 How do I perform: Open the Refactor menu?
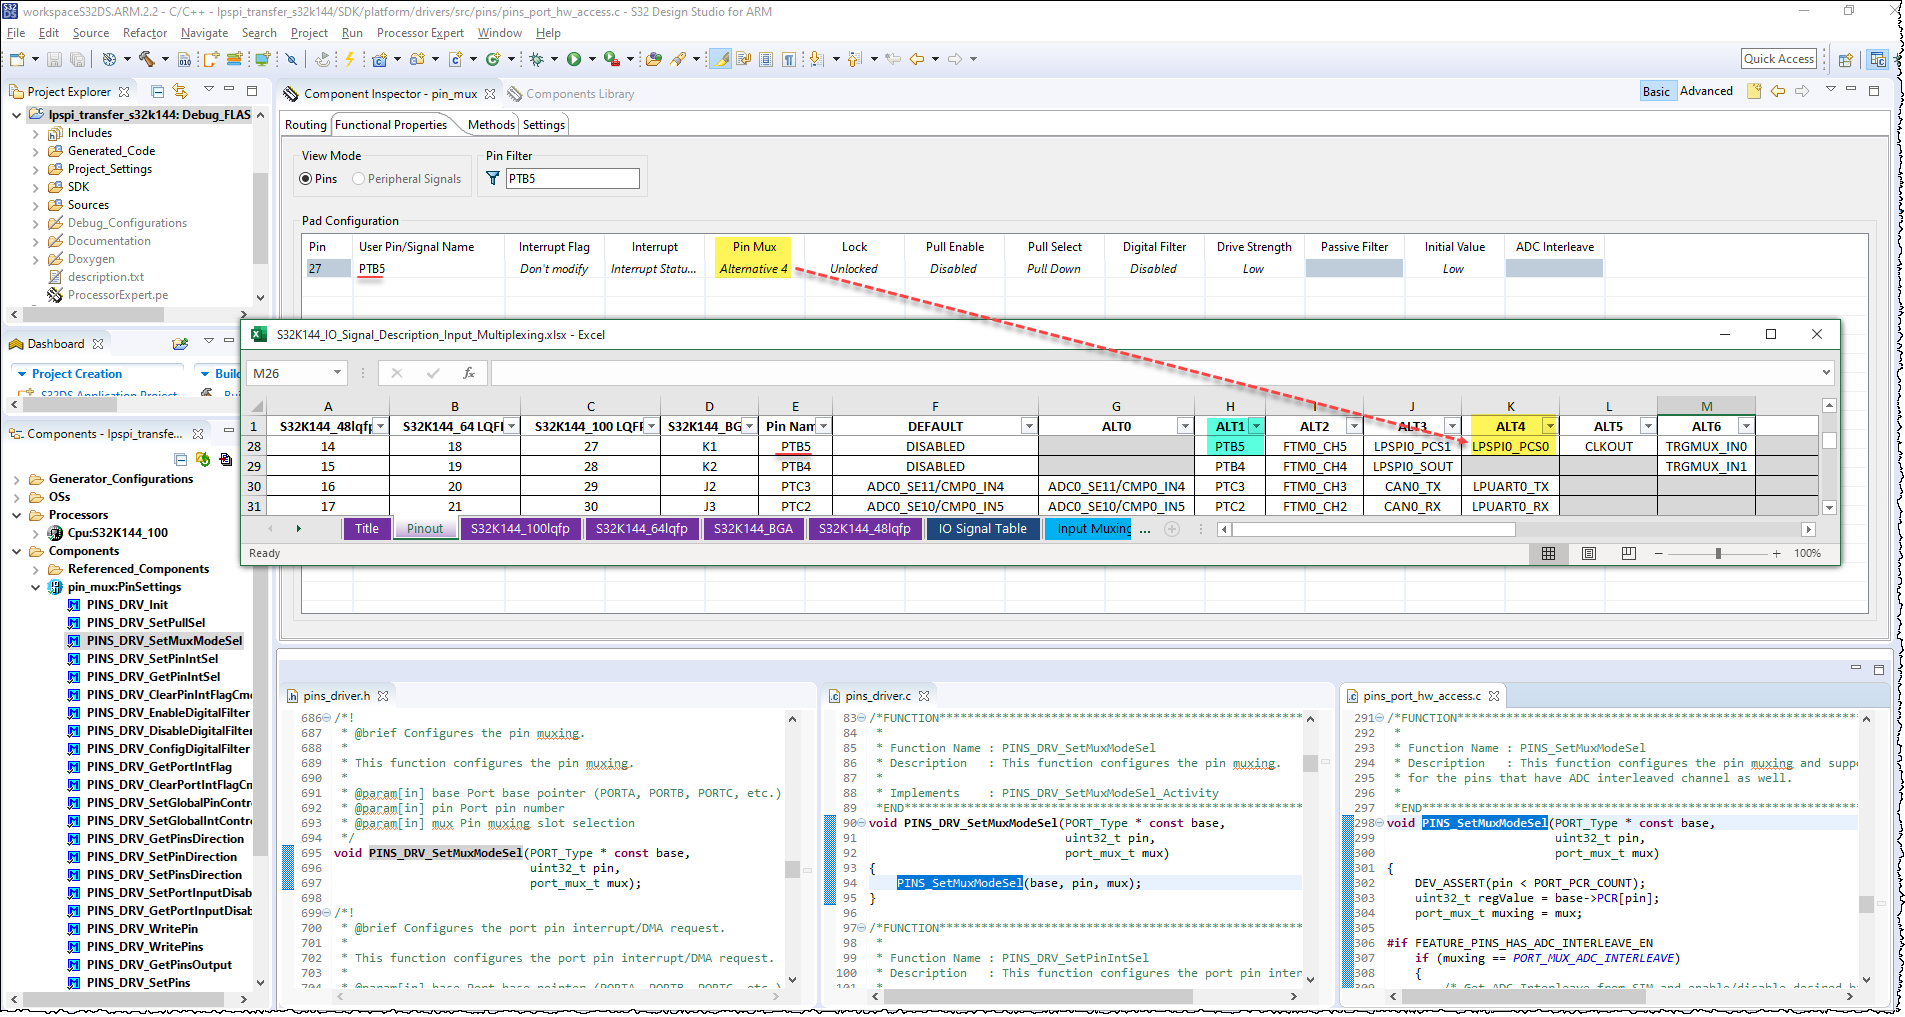coord(145,32)
